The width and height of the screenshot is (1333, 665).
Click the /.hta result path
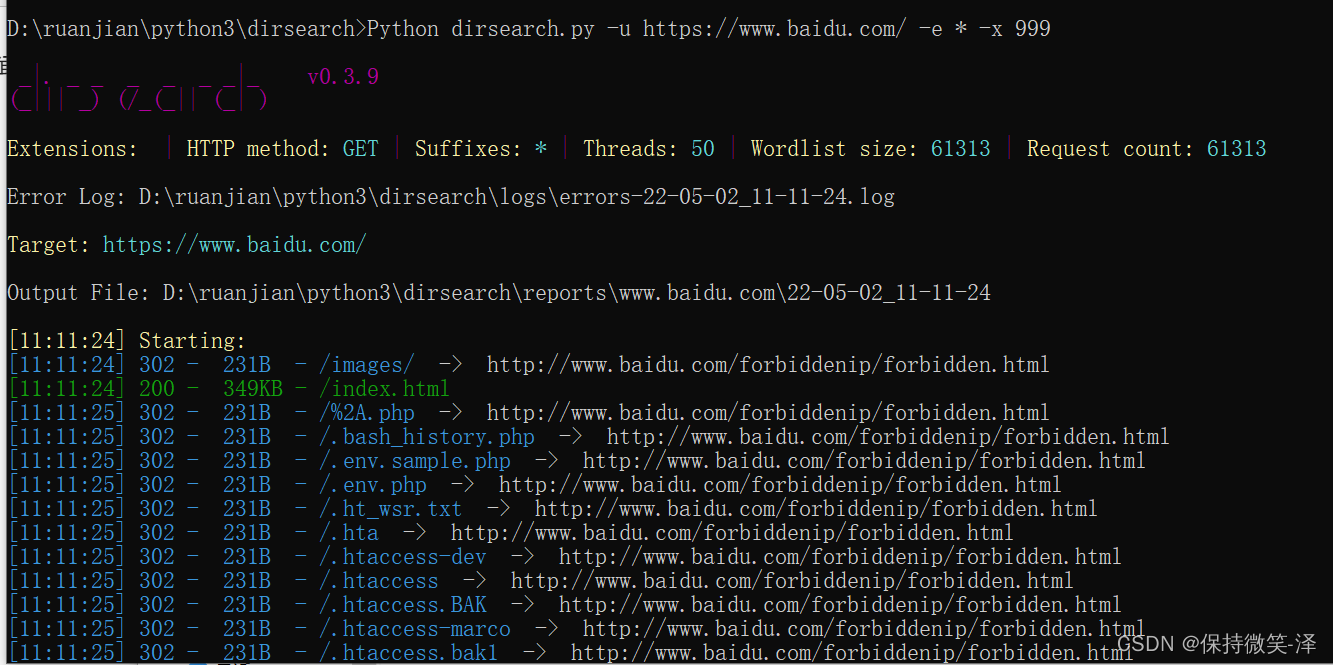(348, 533)
